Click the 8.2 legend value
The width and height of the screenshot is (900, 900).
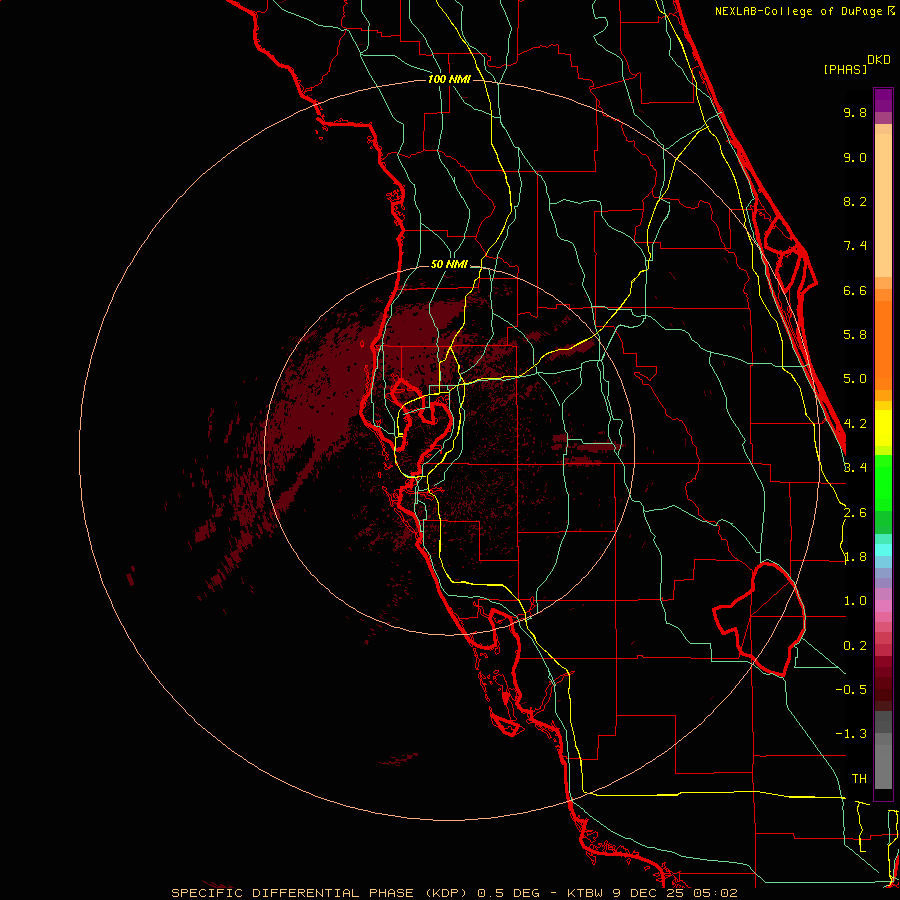[x=855, y=201]
